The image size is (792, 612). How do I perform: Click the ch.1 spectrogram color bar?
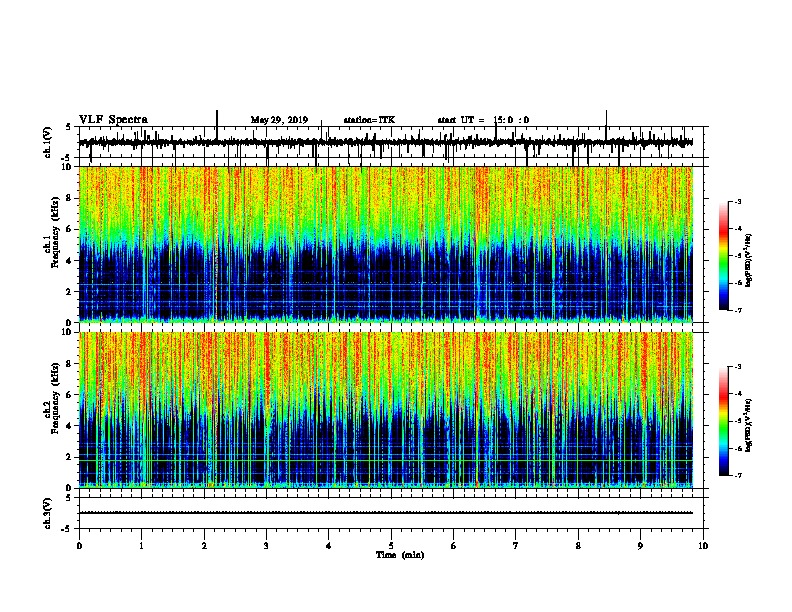[724, 256]
